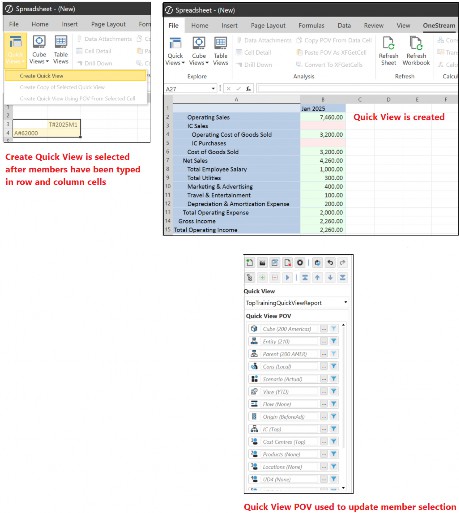
Task: Open the Quick Views dropdown in right ribbon
Action: (x=175, y=51)
